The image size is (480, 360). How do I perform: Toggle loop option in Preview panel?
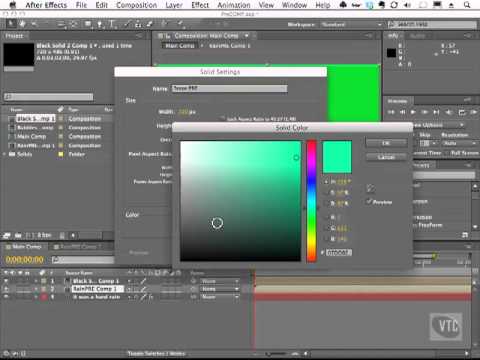point(462,112)
